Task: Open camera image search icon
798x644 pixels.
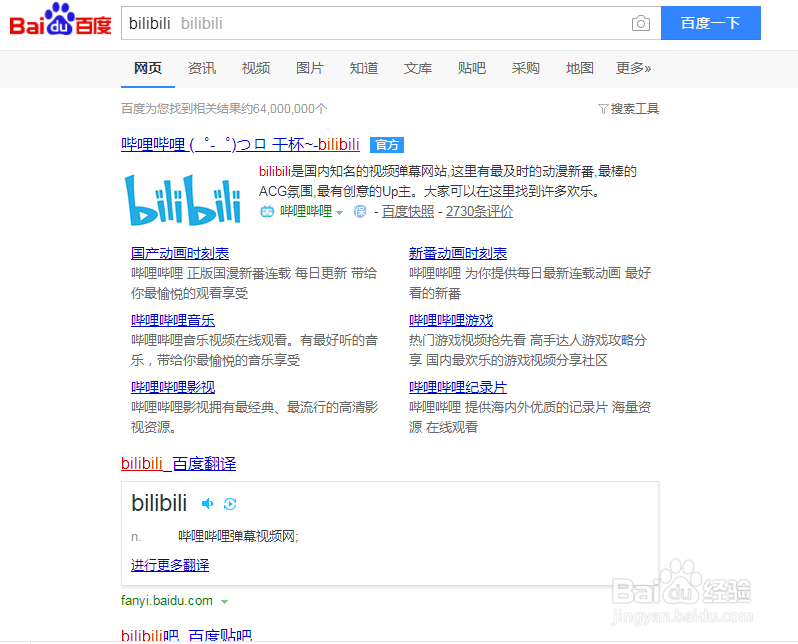Action: pyautogui.click(x=641, y=23)
